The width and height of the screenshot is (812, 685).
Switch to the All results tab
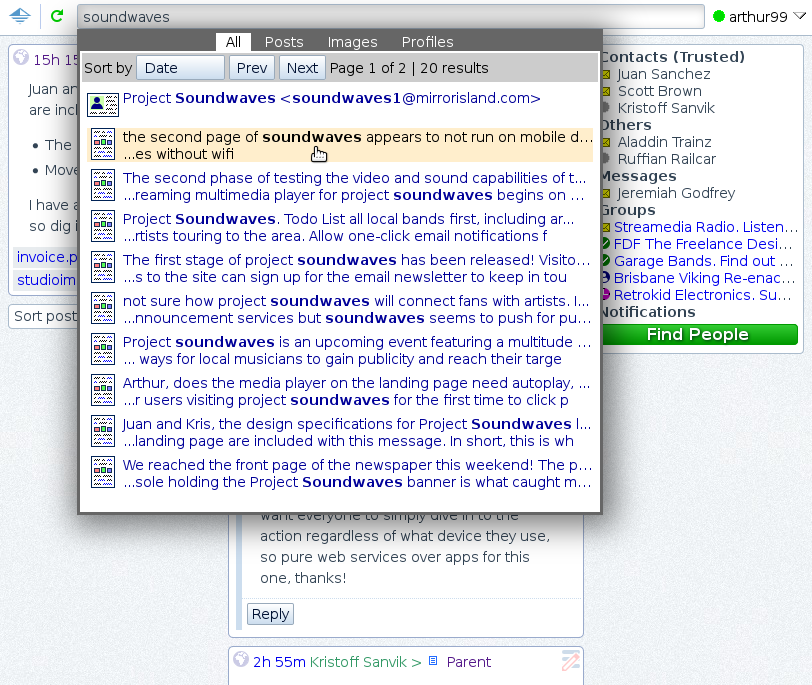click(x=233, y=42)
